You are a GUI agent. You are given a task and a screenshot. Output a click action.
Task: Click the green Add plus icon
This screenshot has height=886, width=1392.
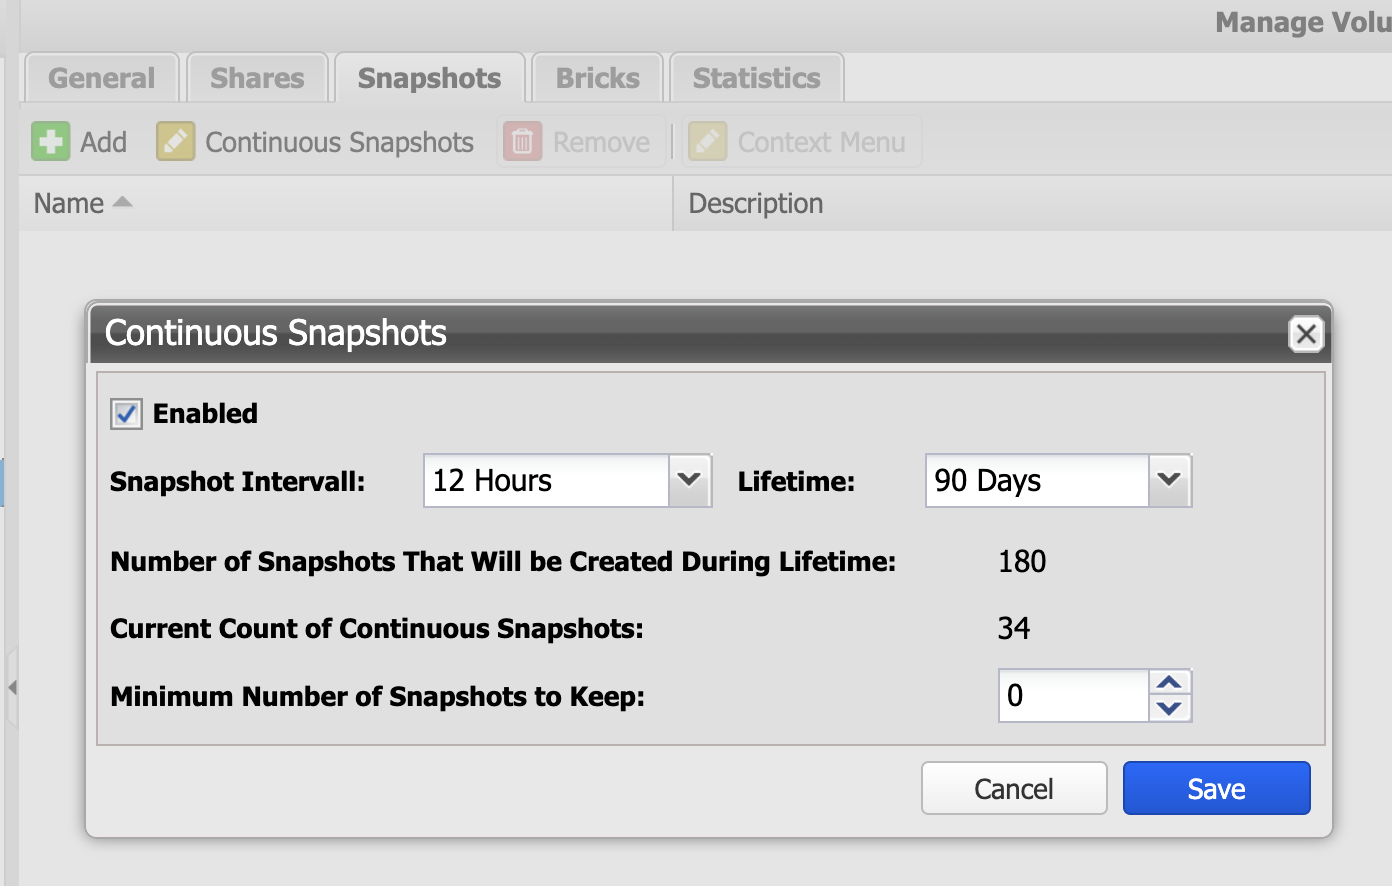[50, 142]
